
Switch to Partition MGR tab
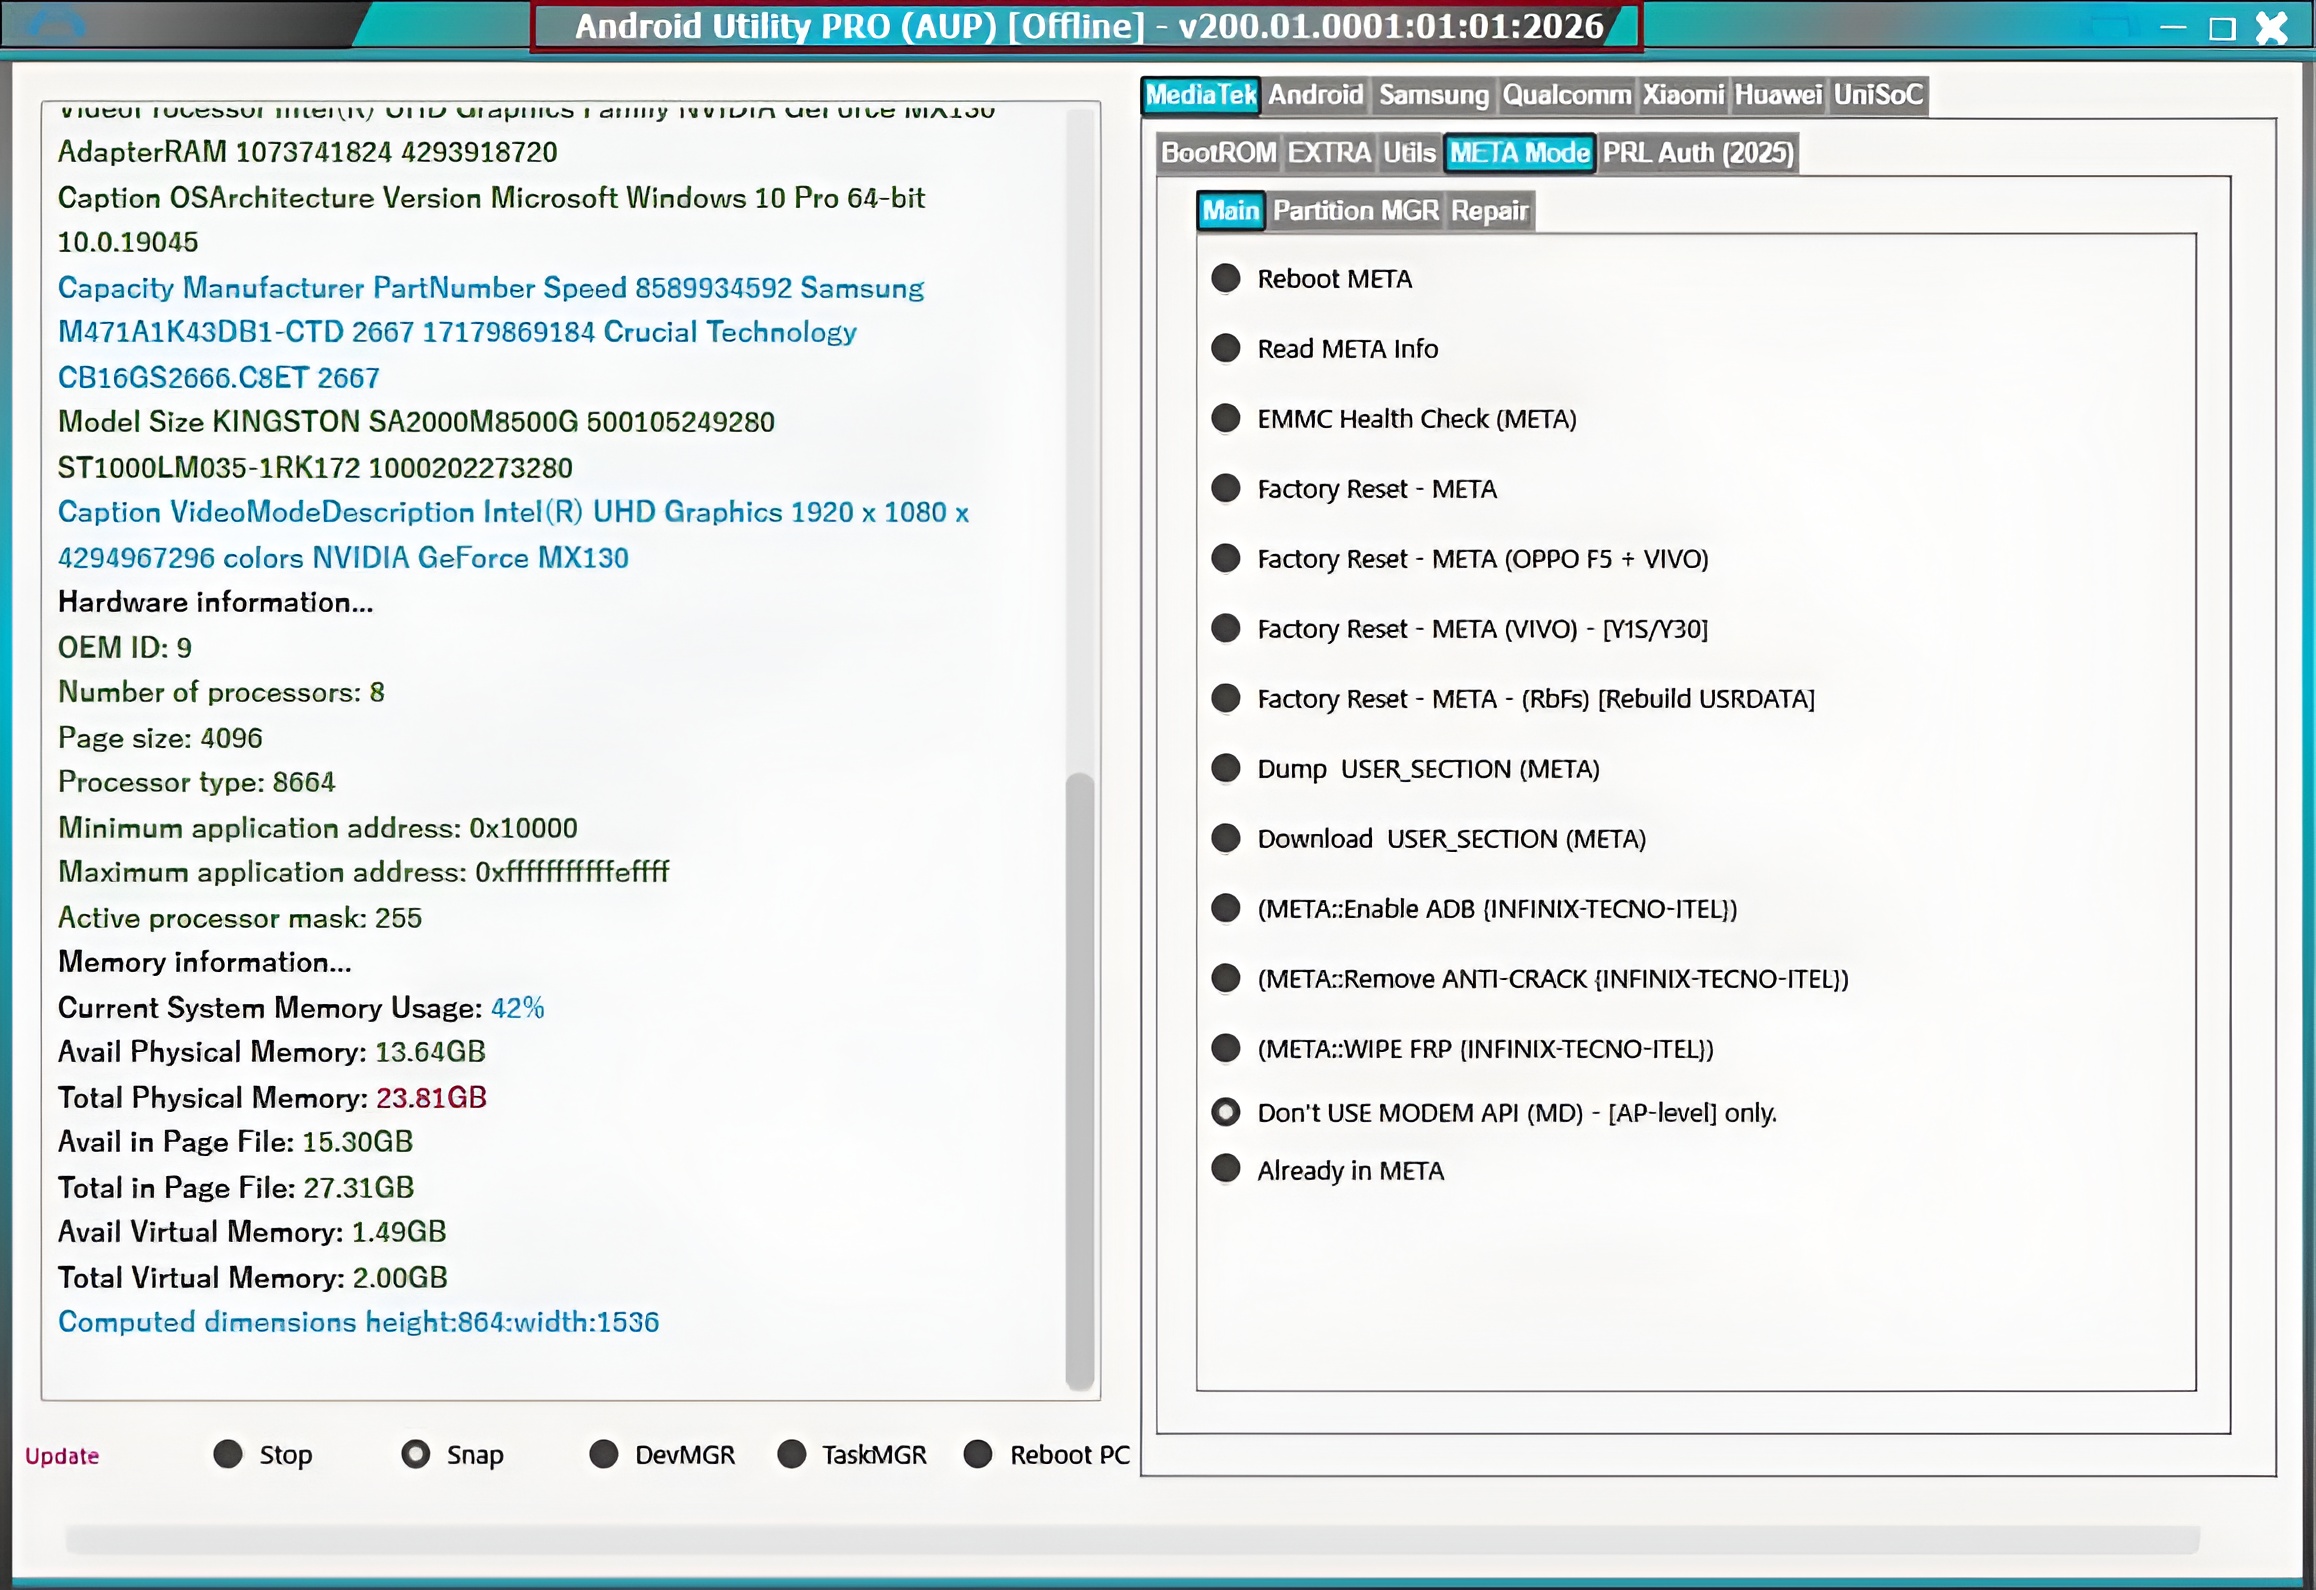(1355, 211)
